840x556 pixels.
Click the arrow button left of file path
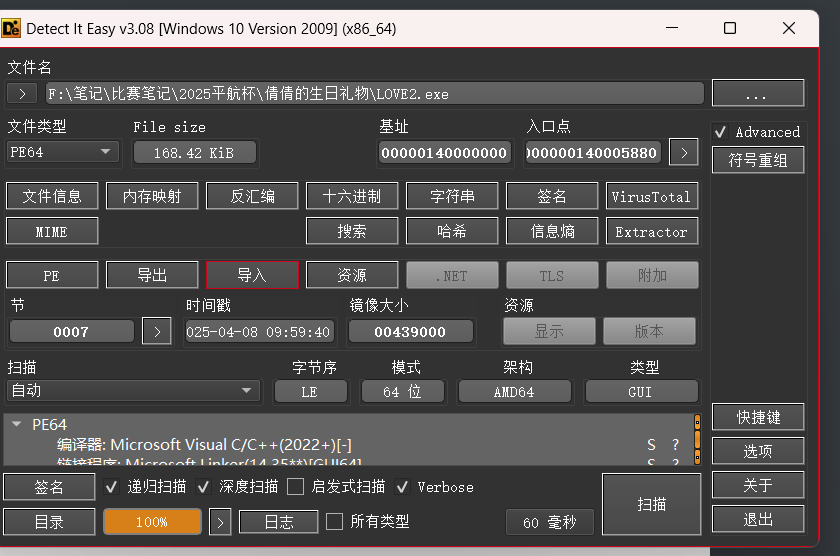point(21,94)
